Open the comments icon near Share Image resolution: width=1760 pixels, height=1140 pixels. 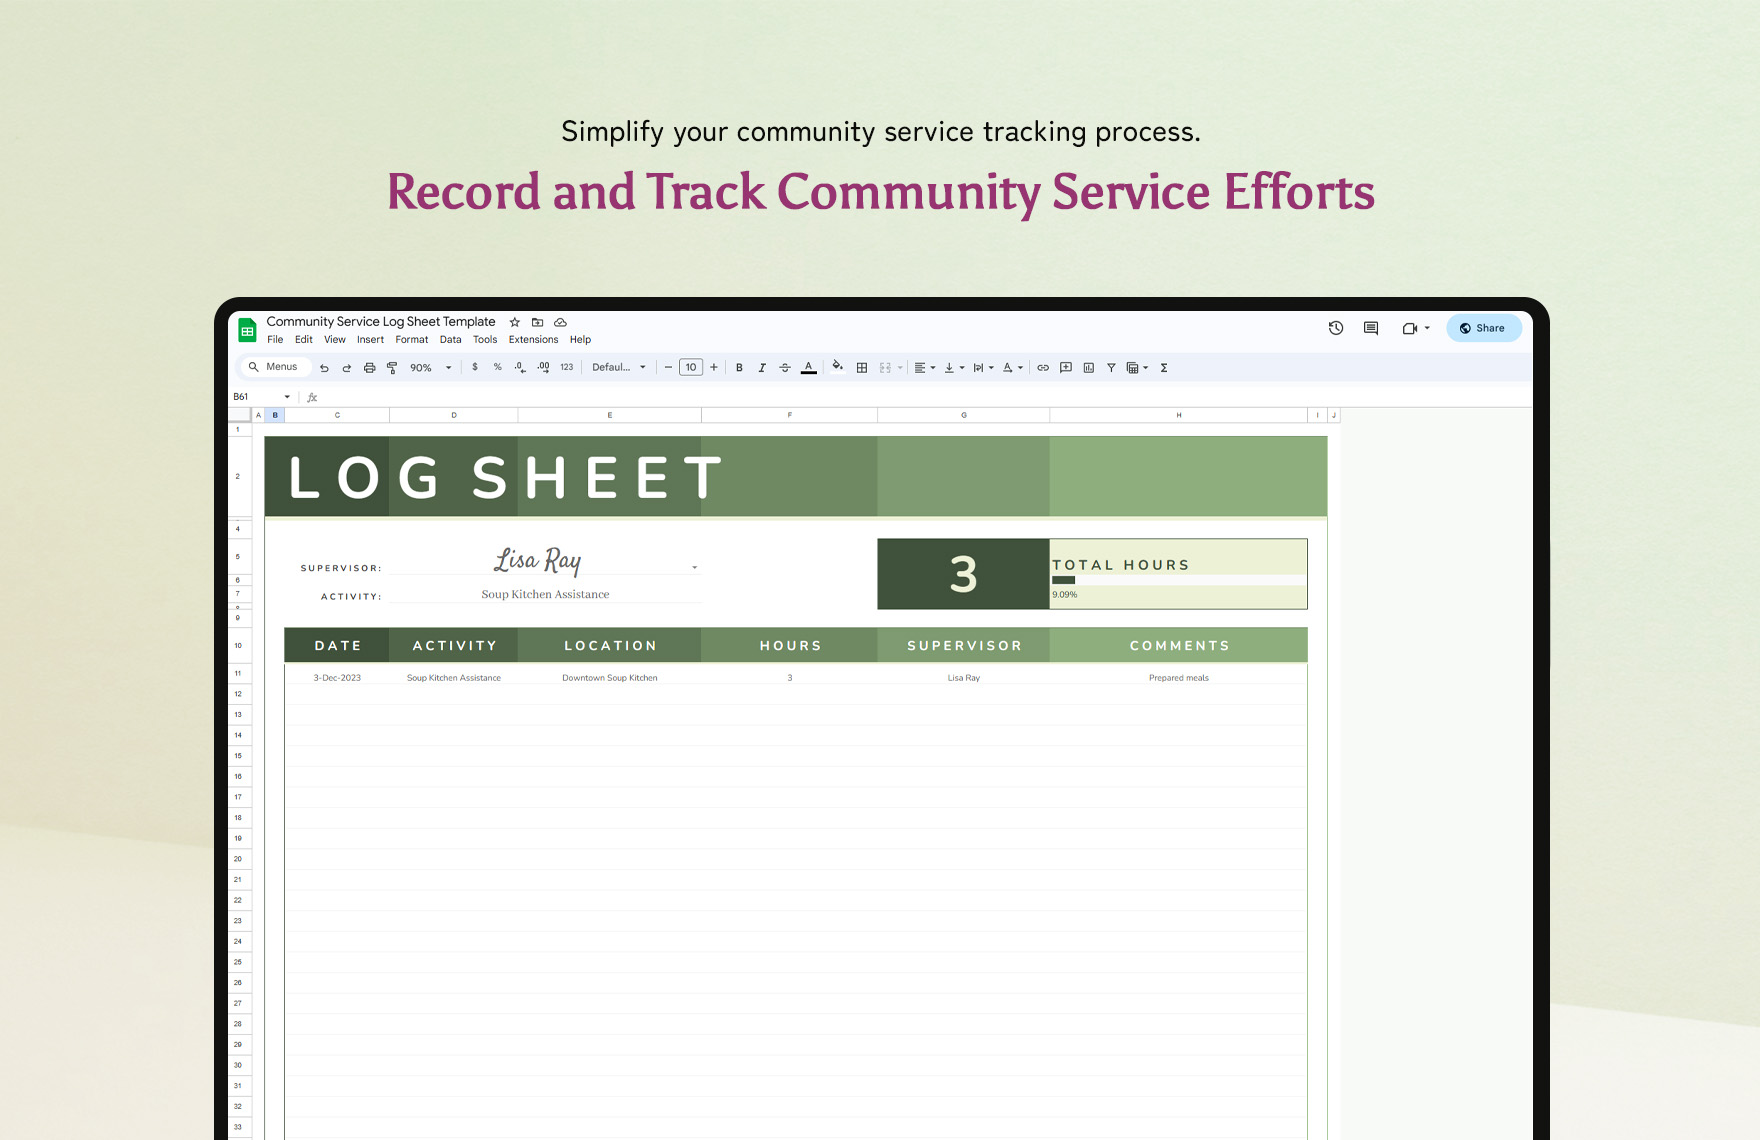(x=1371, y=328)
